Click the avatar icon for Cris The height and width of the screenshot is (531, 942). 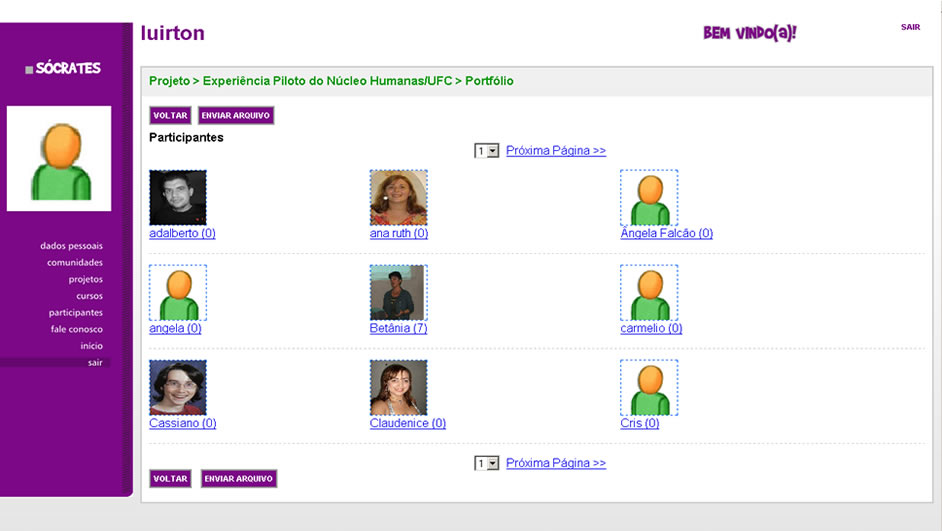click(x=649, y=387)
